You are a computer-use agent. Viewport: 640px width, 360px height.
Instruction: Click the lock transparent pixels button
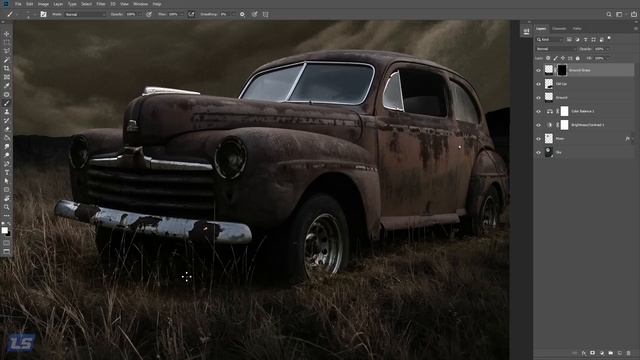coord(548,58)
